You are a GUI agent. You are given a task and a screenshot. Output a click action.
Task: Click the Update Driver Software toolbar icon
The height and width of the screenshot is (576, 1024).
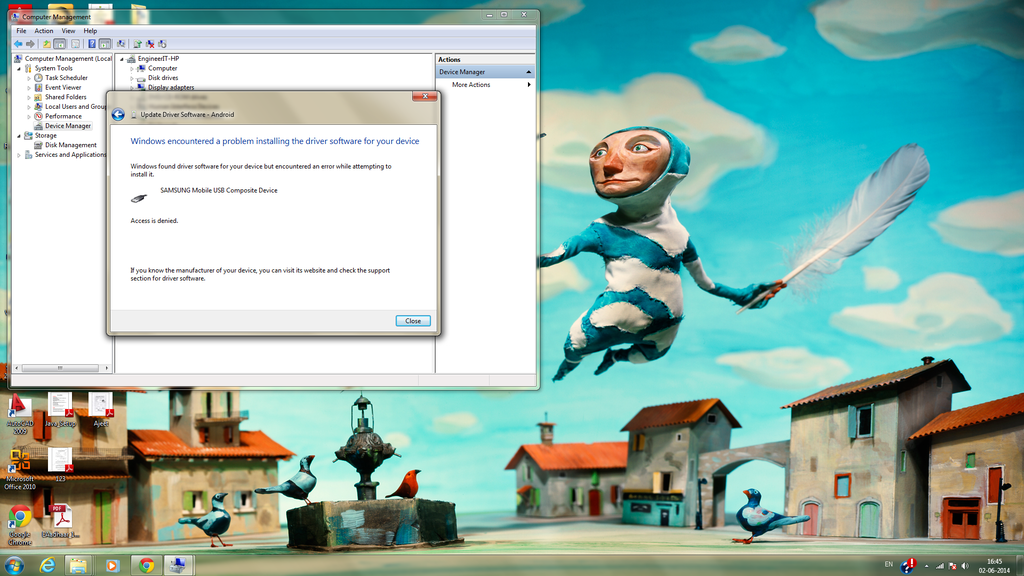137,44
